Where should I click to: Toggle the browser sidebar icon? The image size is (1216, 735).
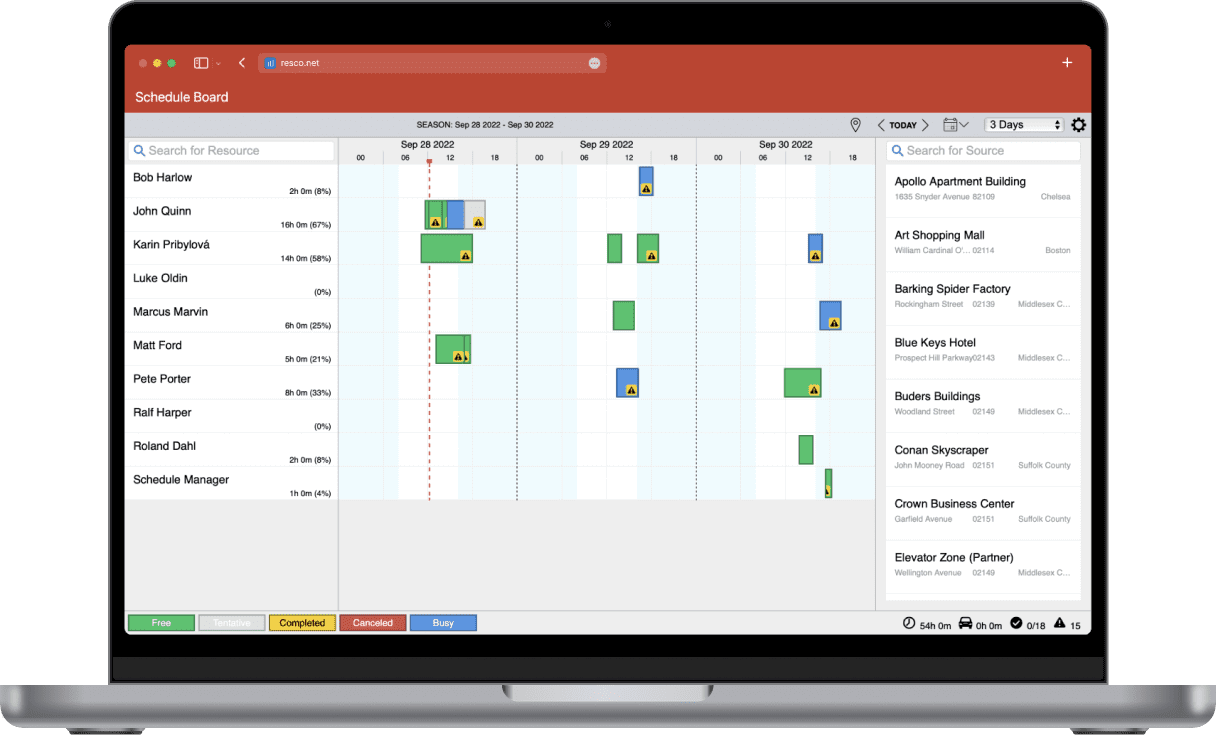(201, 63)
